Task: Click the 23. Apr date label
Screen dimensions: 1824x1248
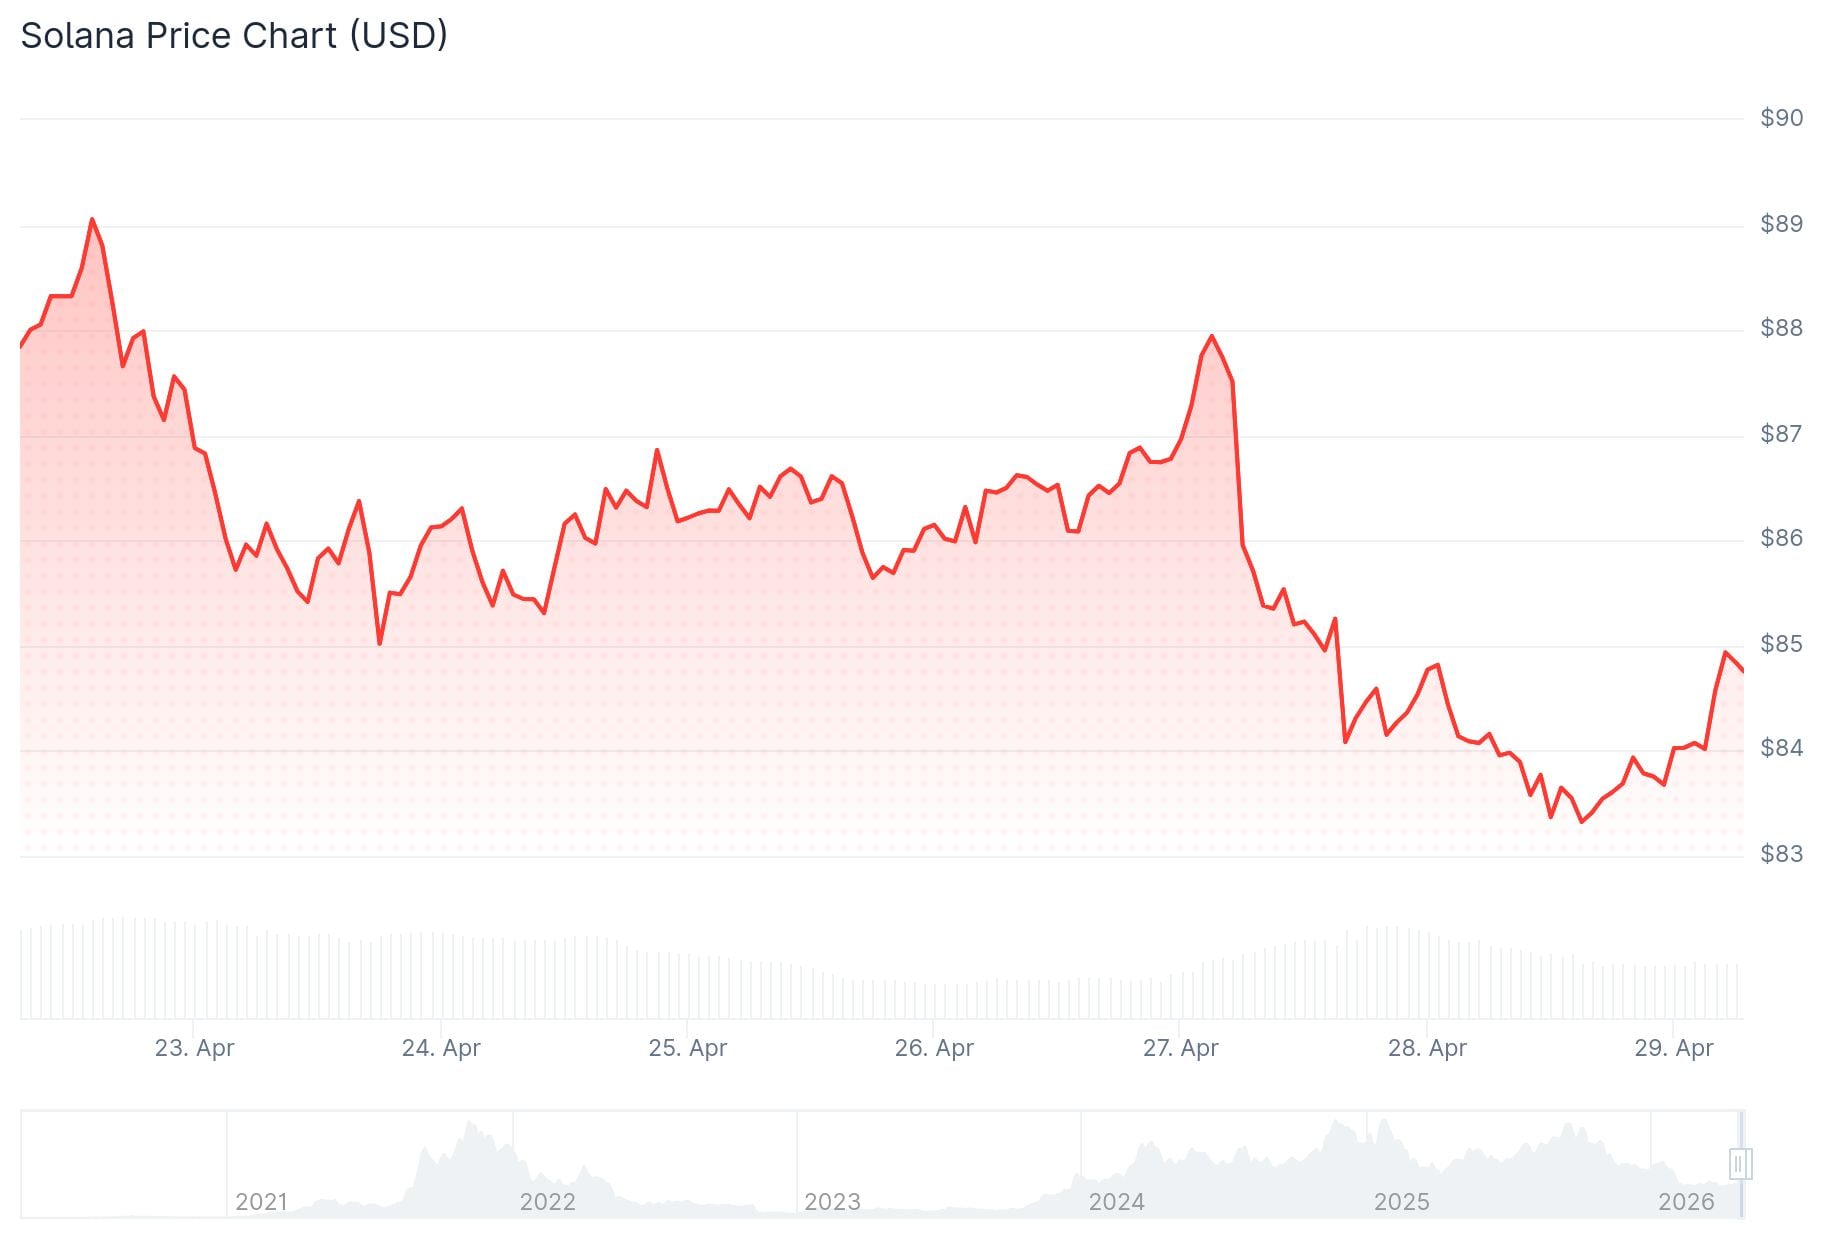Action: pyautogui.click(x=194, y=1048)
